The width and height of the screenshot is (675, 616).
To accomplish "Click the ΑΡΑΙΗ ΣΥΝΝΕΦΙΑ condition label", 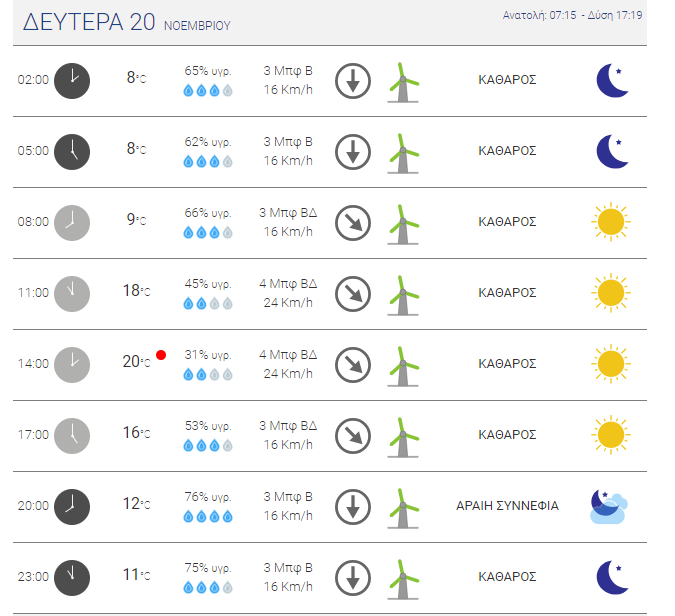I will [508, 506].
